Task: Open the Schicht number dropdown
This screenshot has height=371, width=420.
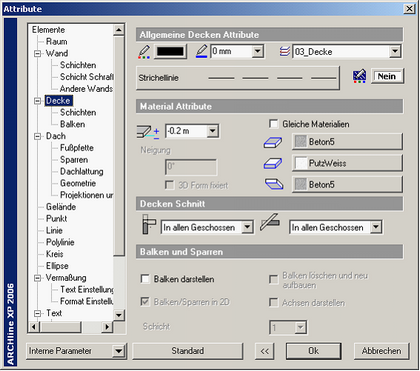Action: click(300, 328)
